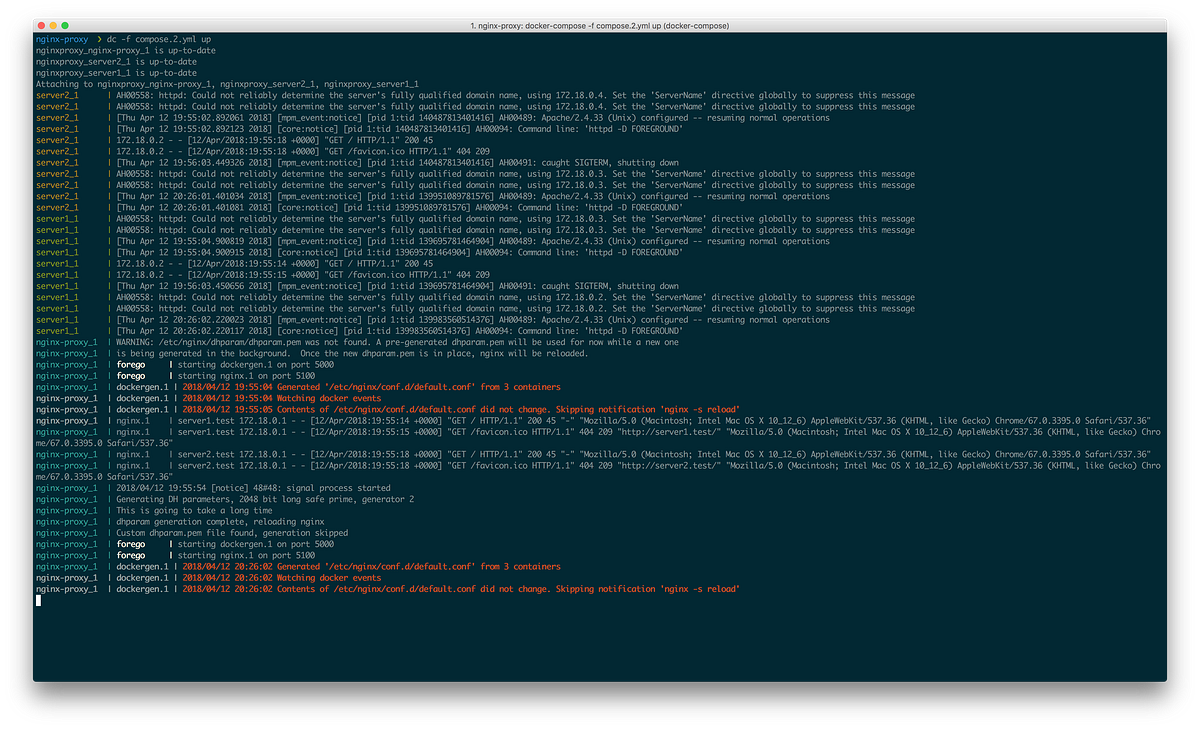Click the 'server2.test' GET / HTTP/1.1 log line
This screenshot has height=729, width=1200.
coord(593,454)
